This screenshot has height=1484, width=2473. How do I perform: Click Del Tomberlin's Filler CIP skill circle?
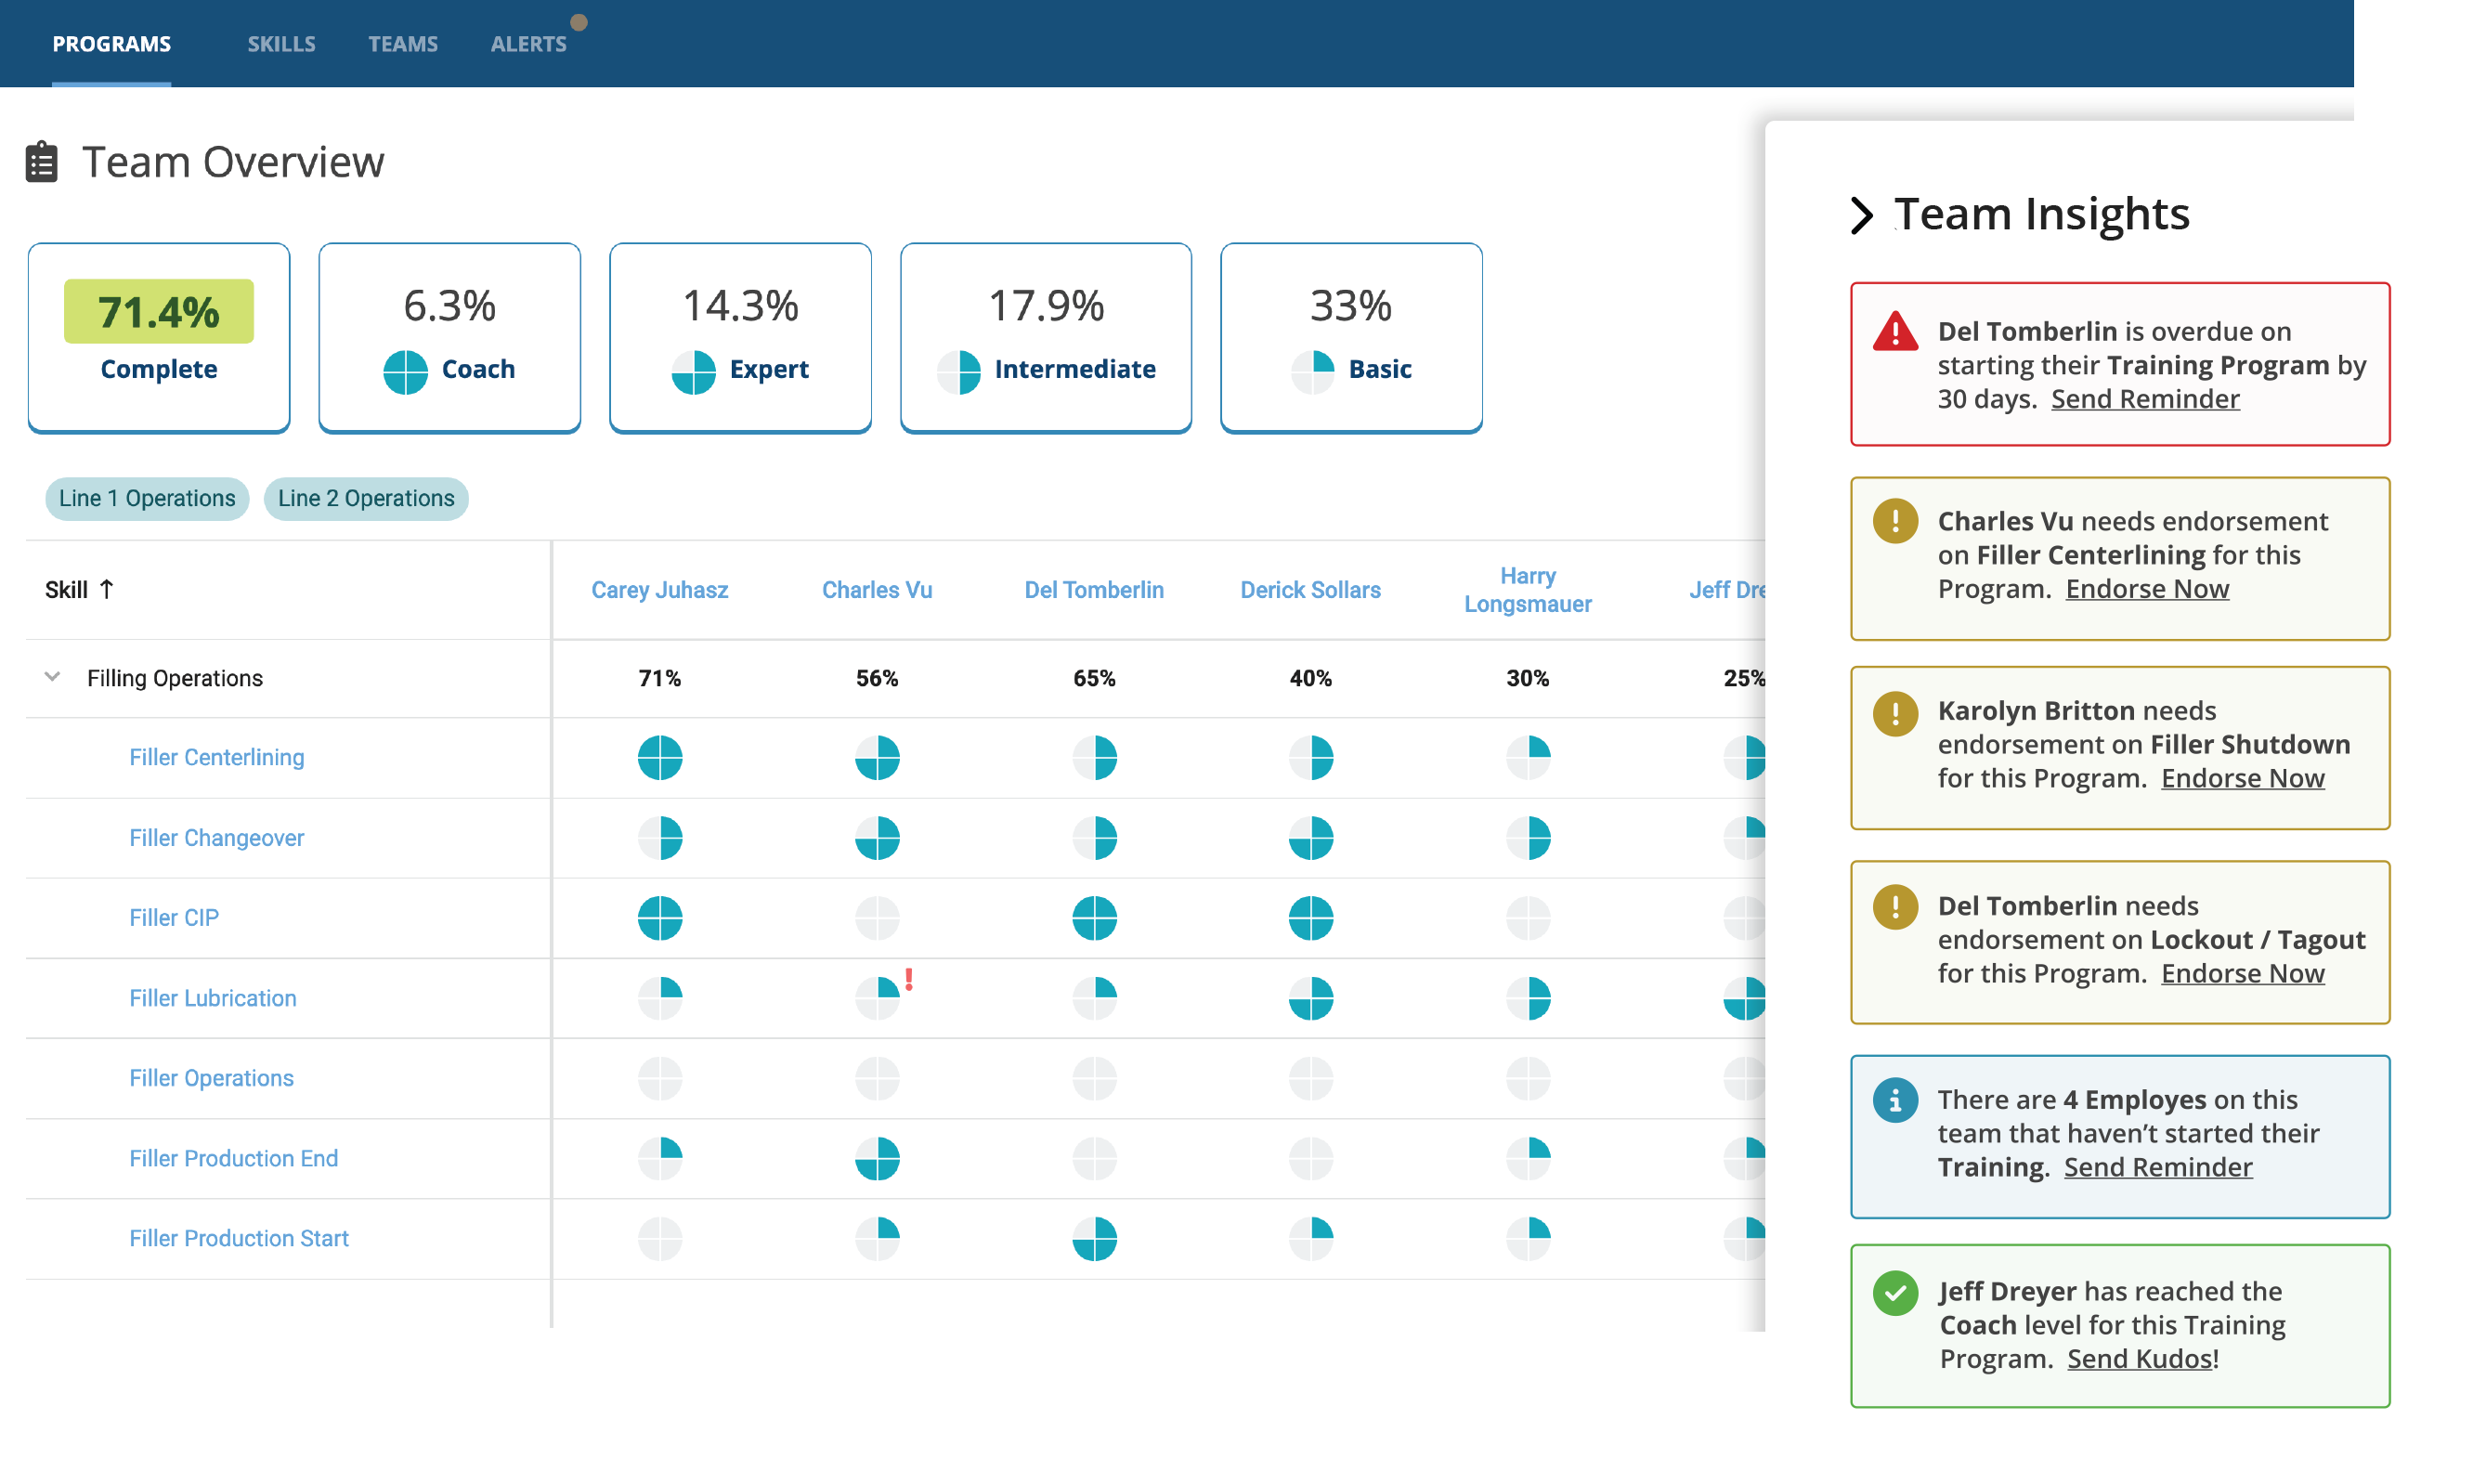1094,917
